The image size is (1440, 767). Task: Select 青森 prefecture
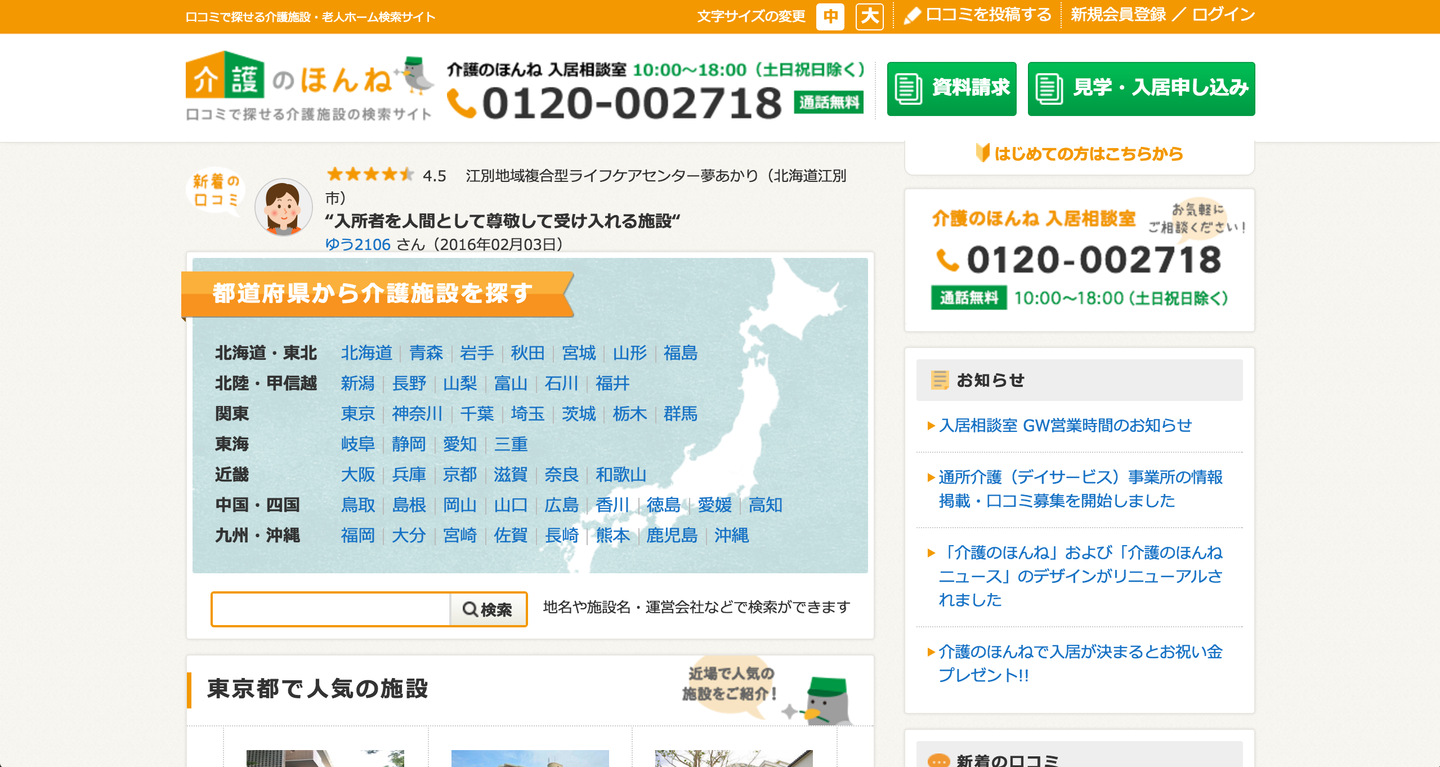426,353
